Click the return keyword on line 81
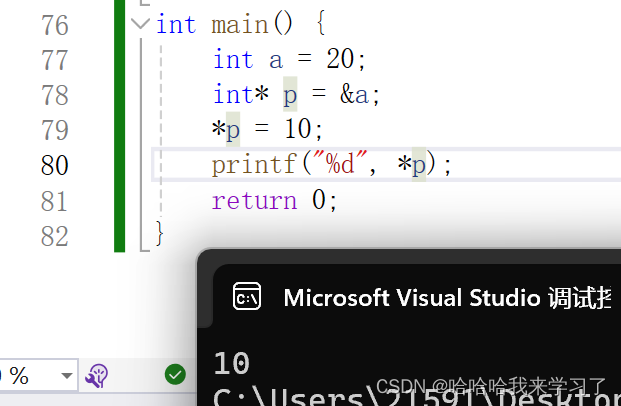The width and height of the screenshot is (621, 406). (x=254, y=200)
